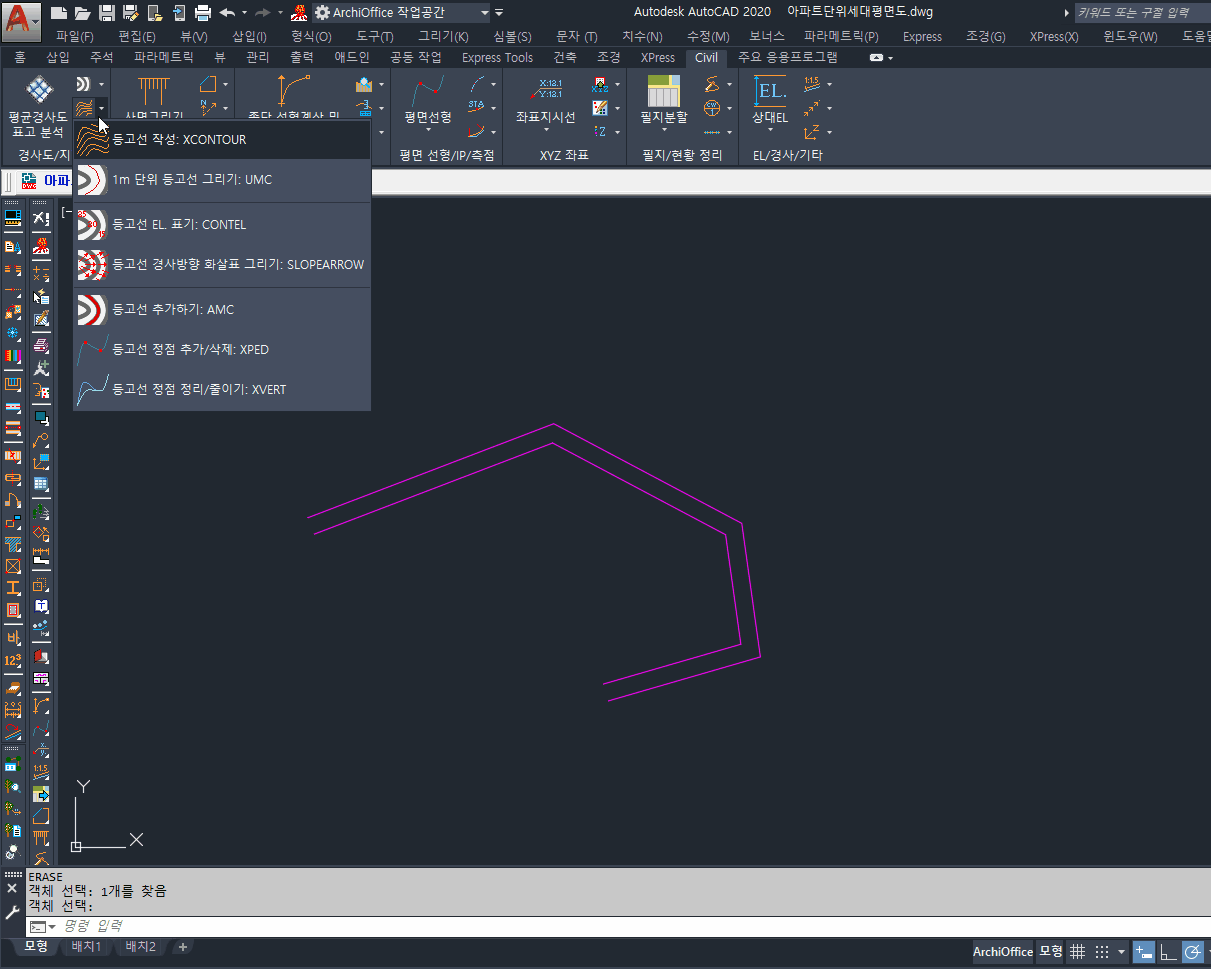
Task: Click the 평균경사도 표고 분석 grid icon
Action: (39, 91)
